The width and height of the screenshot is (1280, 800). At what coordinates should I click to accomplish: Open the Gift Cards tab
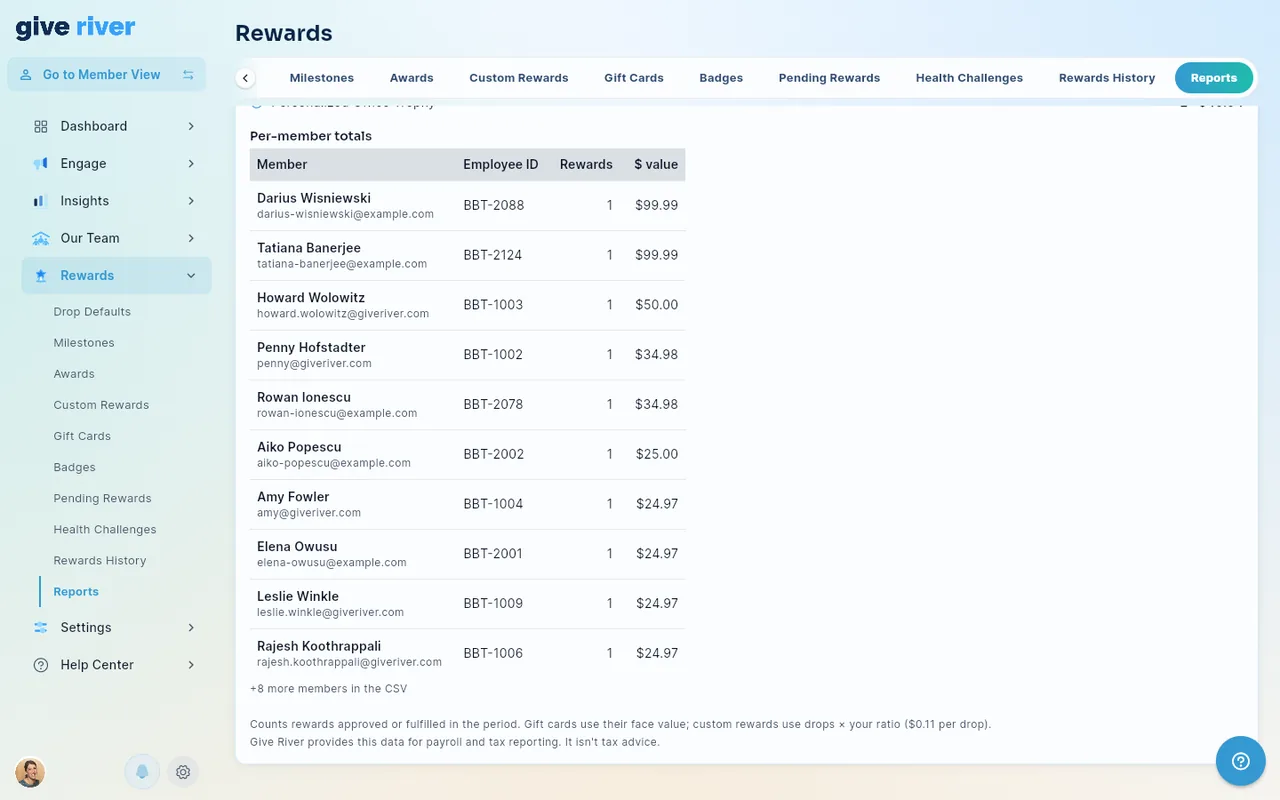(x=634, y=78)
